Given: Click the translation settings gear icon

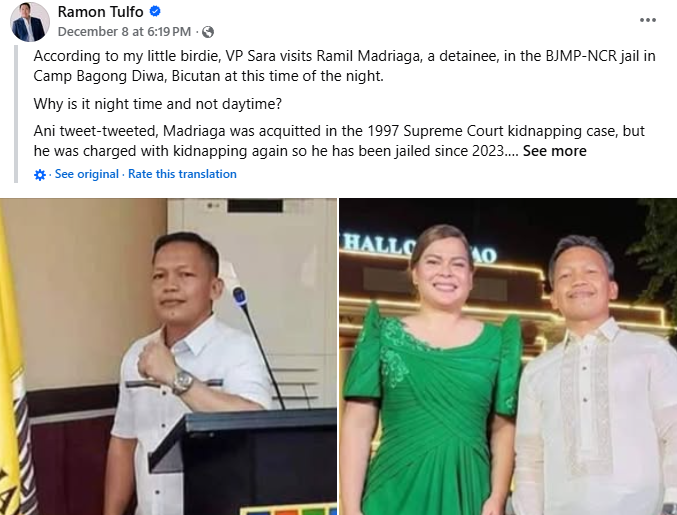Looking at the screenshot, I should [40, 174].
